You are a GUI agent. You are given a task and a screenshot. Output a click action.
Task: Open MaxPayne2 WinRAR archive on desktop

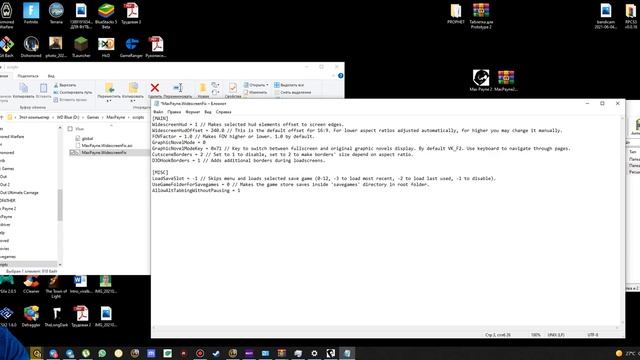point(506,80)
